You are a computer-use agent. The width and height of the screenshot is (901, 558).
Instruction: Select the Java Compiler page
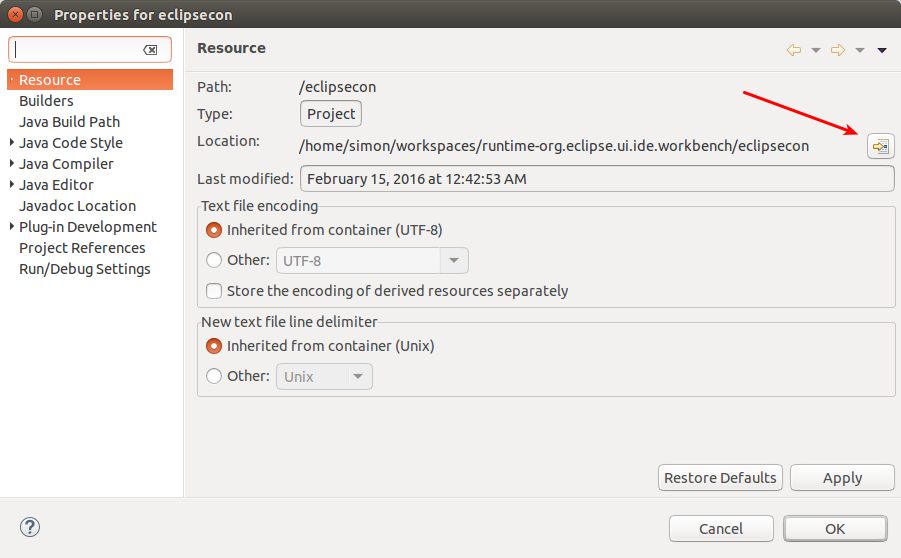66,164
